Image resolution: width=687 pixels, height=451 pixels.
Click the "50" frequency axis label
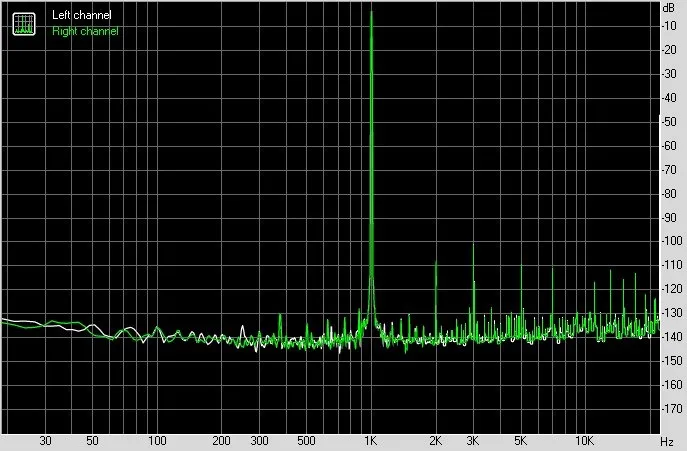click(92, 441)
